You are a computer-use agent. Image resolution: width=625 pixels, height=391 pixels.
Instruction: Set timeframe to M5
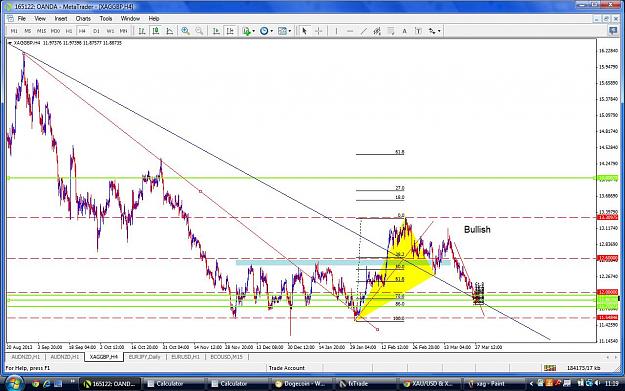(x=28, y=31)
